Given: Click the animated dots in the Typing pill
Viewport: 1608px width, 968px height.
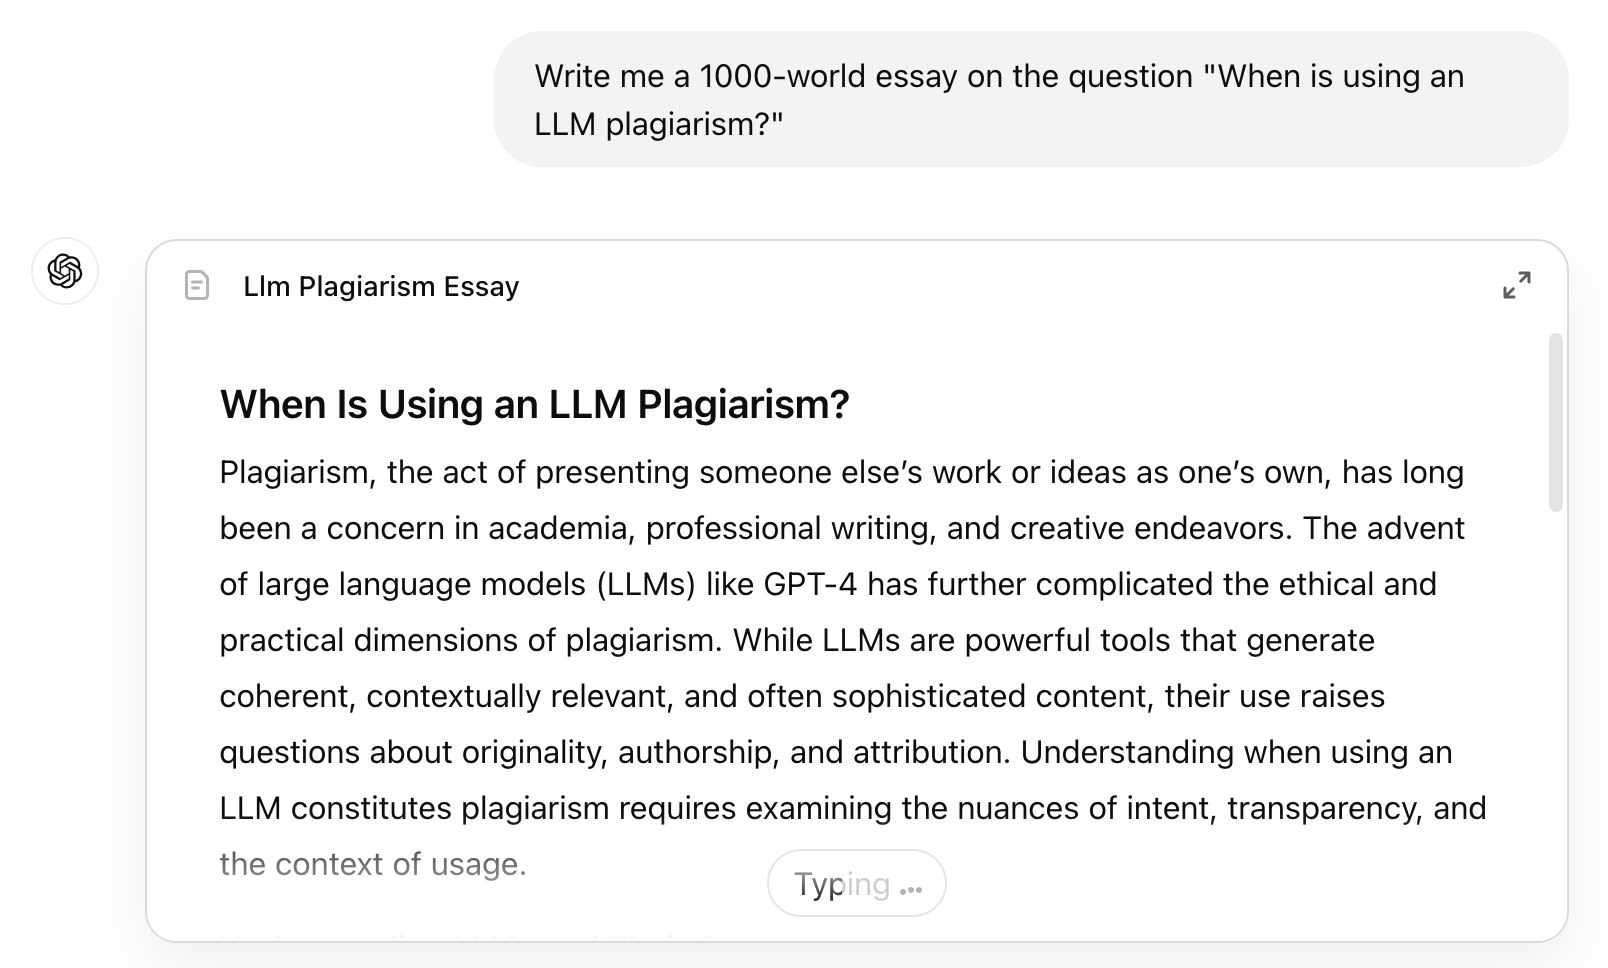Looking at the screenshot, I should coord(908,886).
